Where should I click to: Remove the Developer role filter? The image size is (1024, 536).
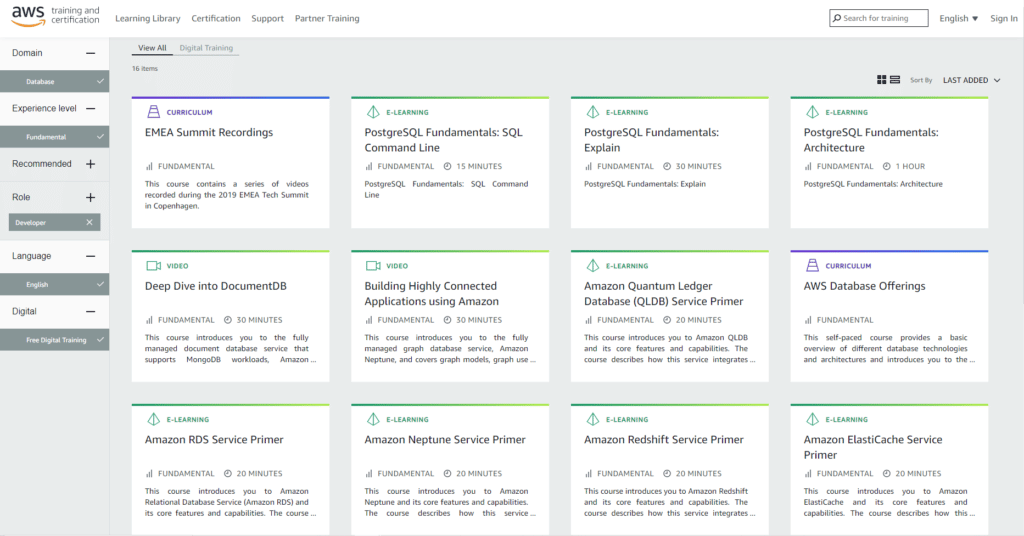89,222
